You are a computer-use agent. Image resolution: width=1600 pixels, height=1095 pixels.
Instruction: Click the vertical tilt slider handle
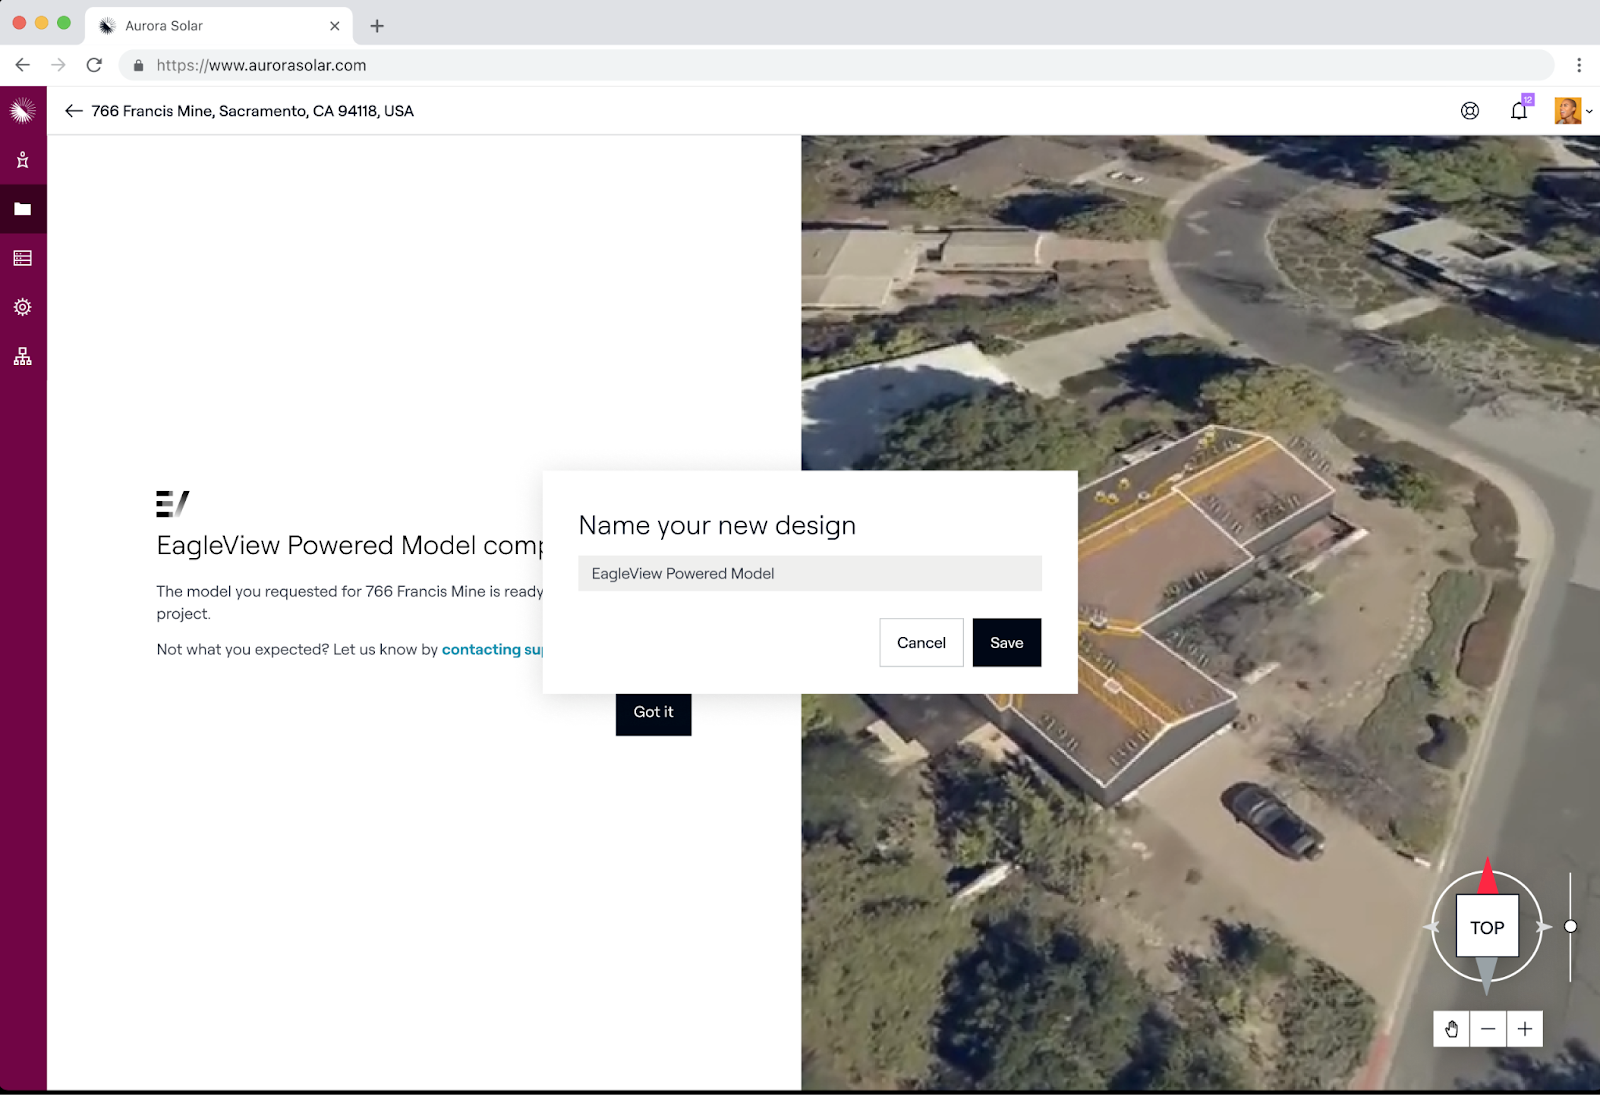click(1570, 927)
